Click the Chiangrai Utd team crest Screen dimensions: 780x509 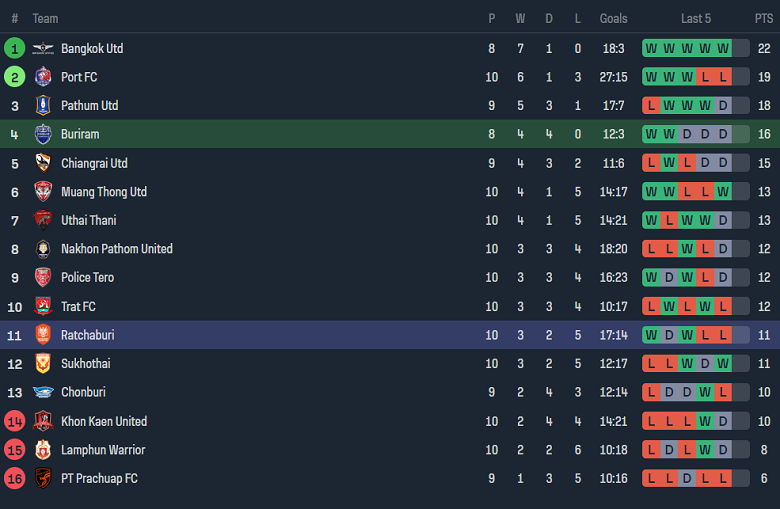(x=42, y=163)
